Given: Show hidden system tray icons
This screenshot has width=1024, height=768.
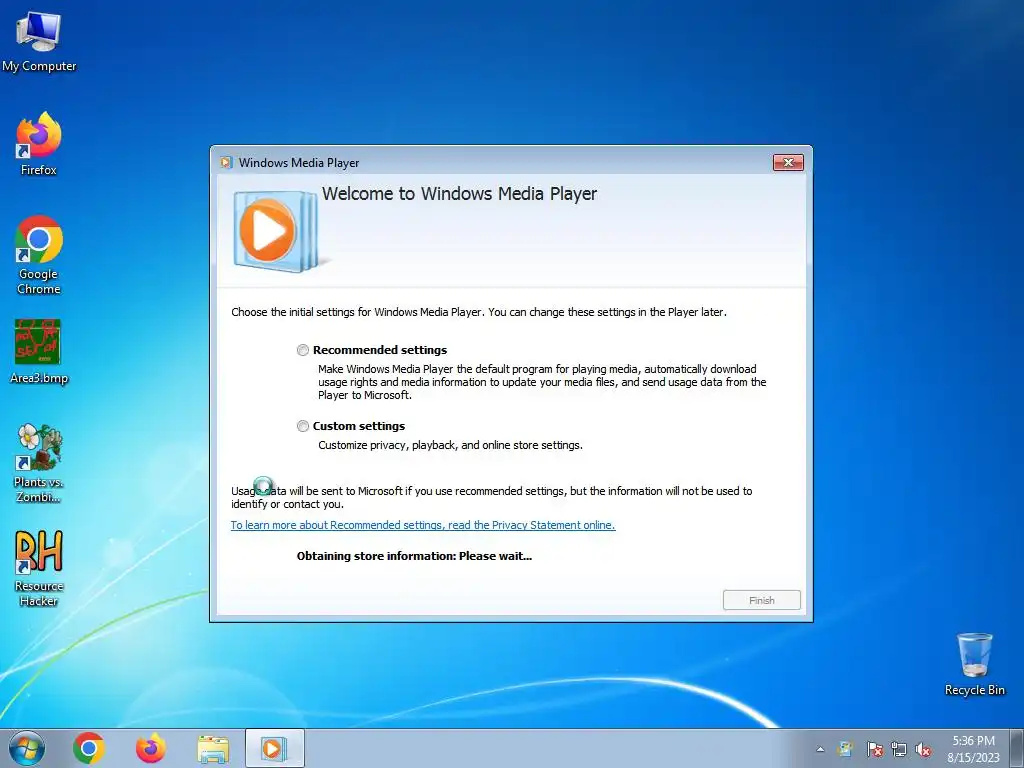Looking at the screenshot, I should click(x=820, y=749).
